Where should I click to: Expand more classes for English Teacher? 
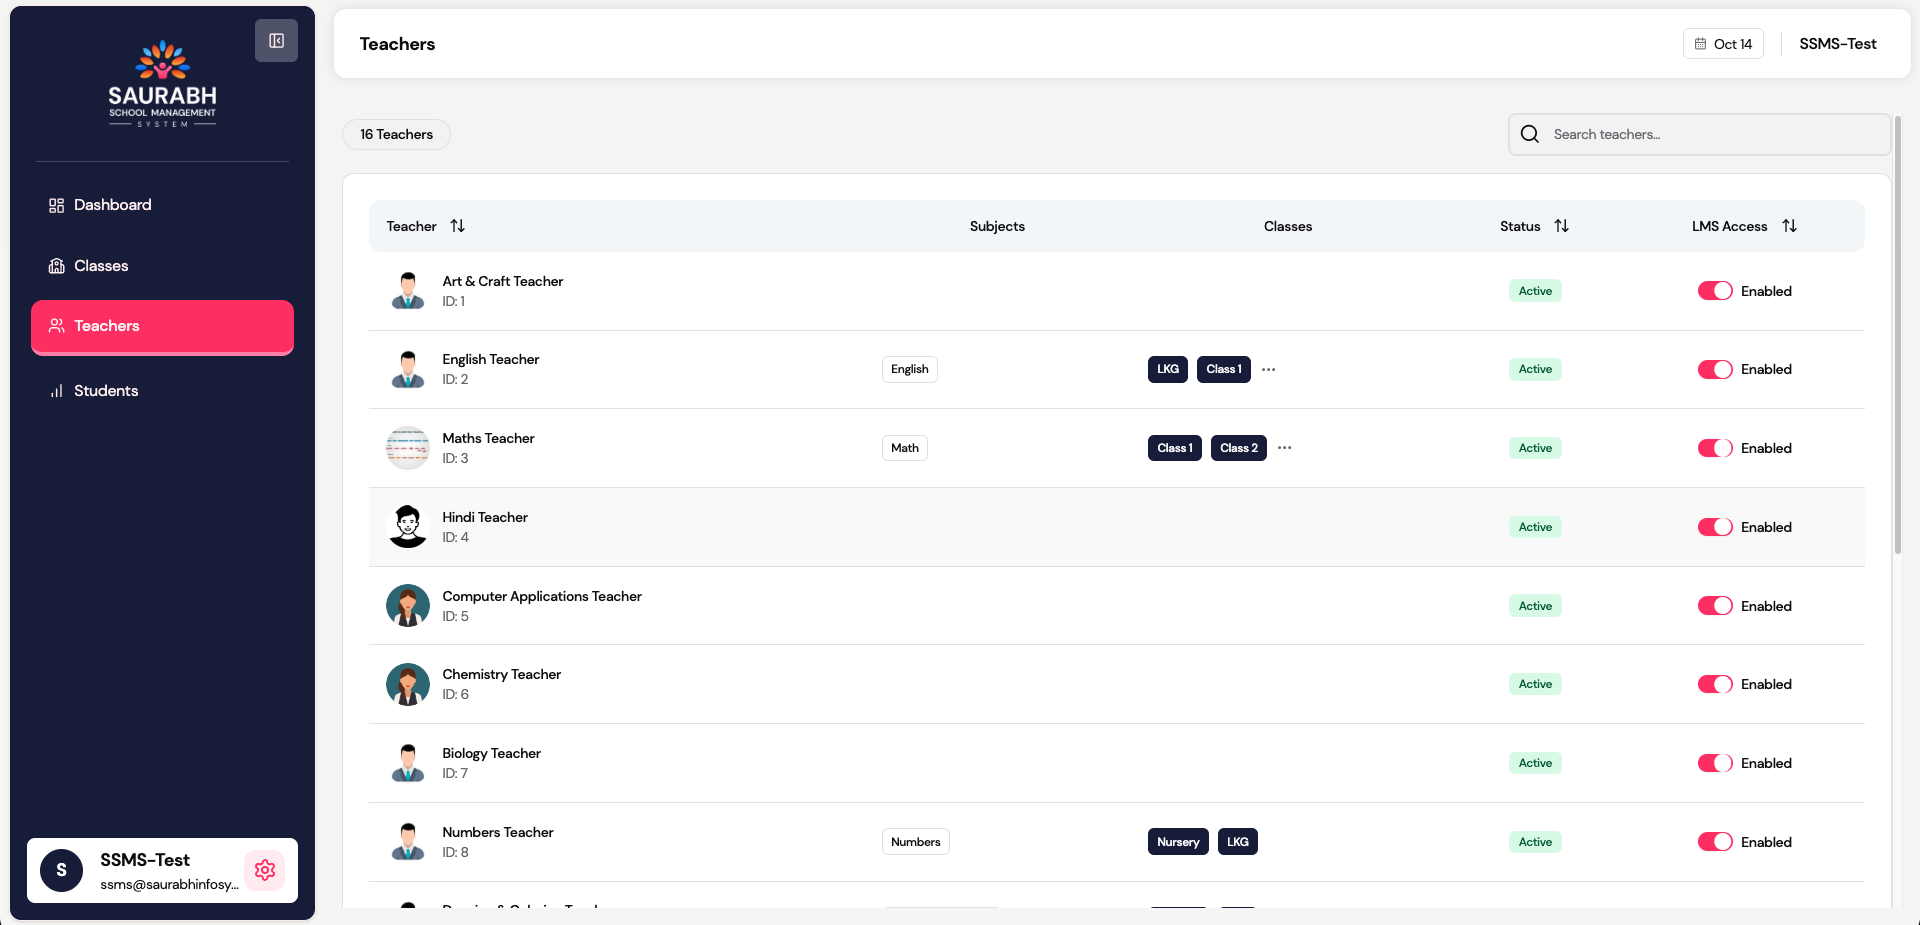point(1269,370)
